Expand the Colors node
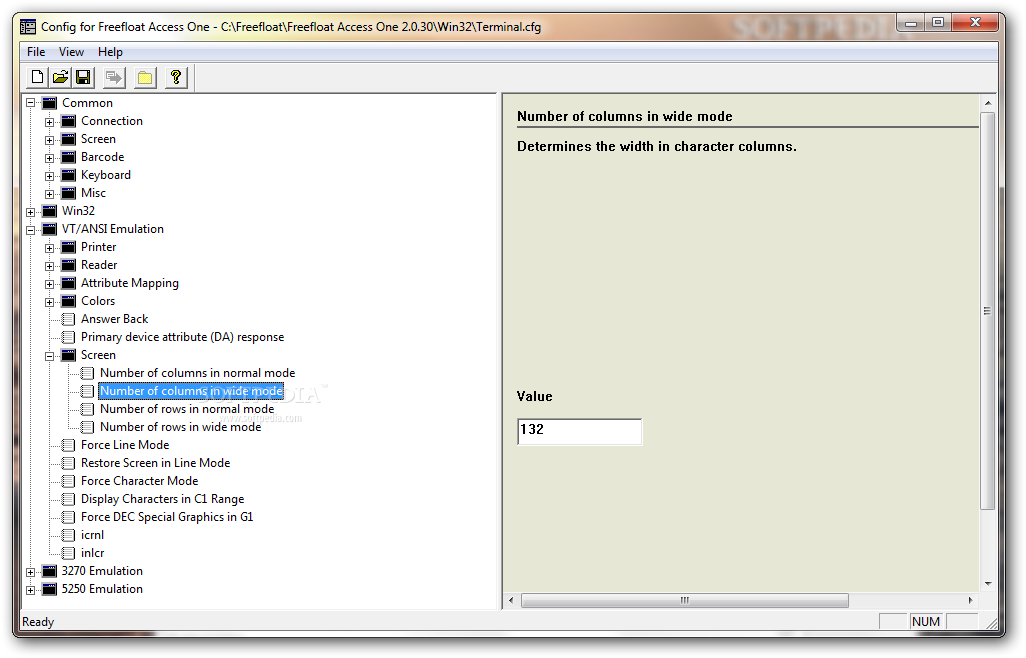 click(49, 302)
